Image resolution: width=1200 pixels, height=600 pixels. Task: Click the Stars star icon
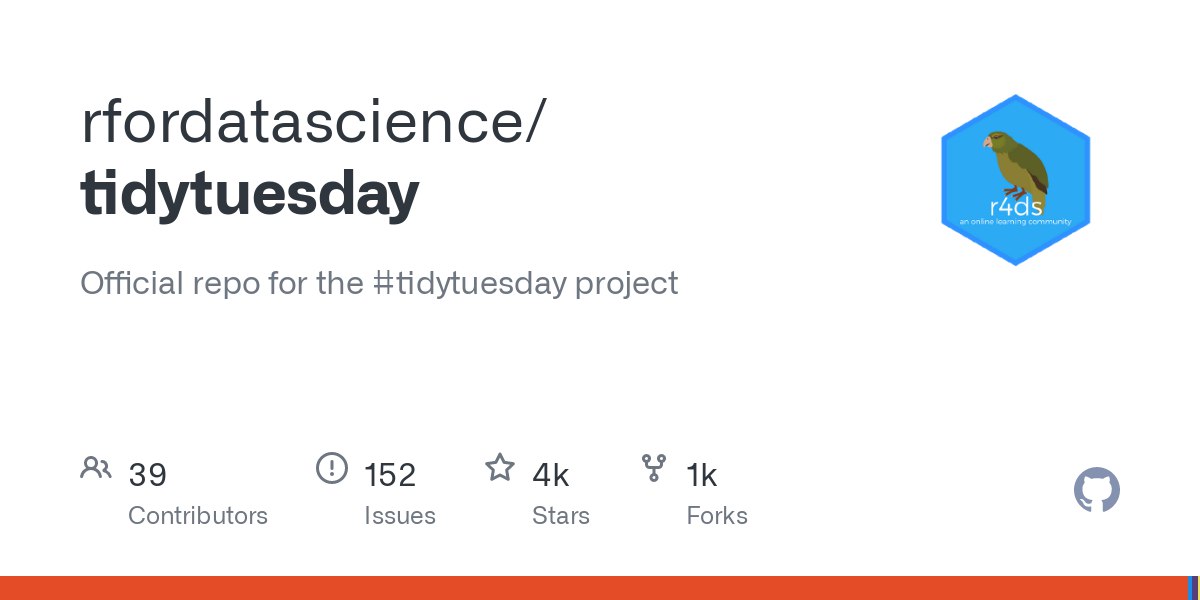500,467
